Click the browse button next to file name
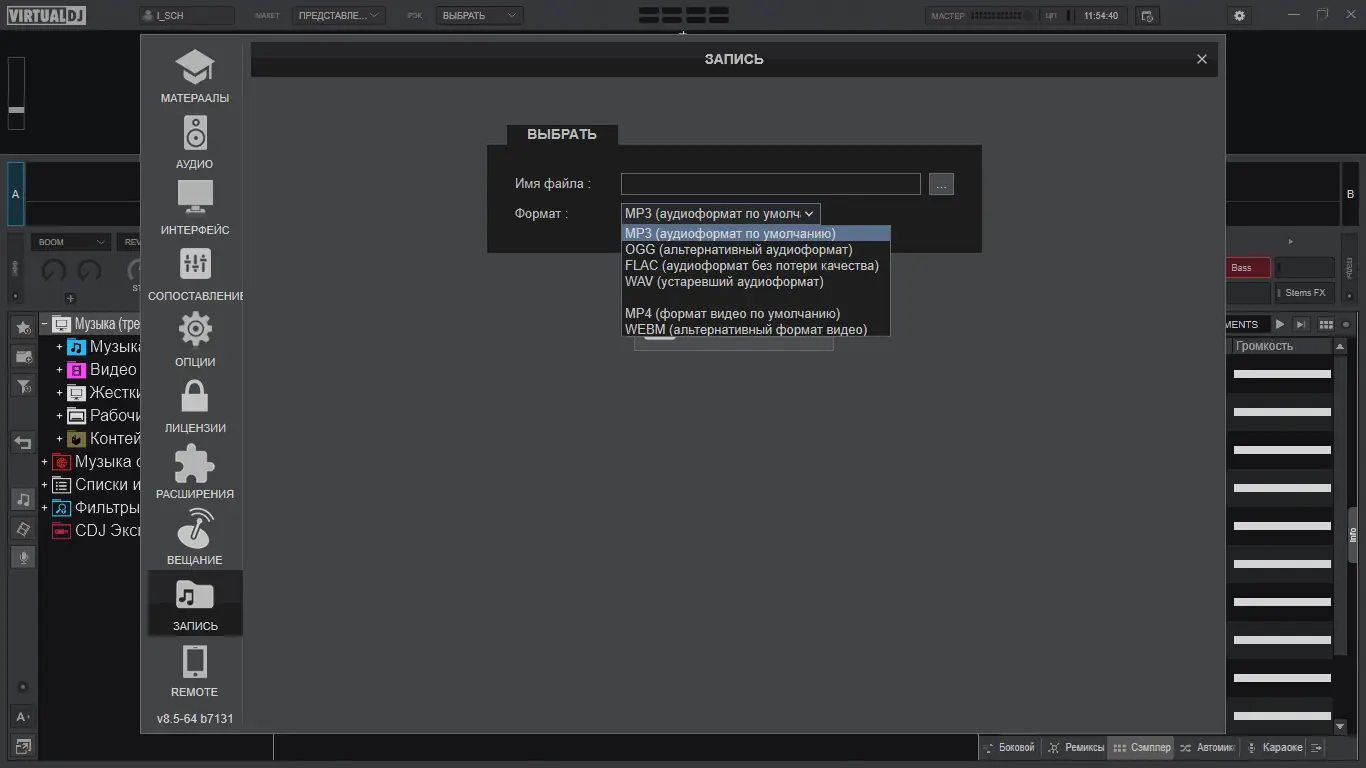1366x768 pixels. [x=941, y=184]
